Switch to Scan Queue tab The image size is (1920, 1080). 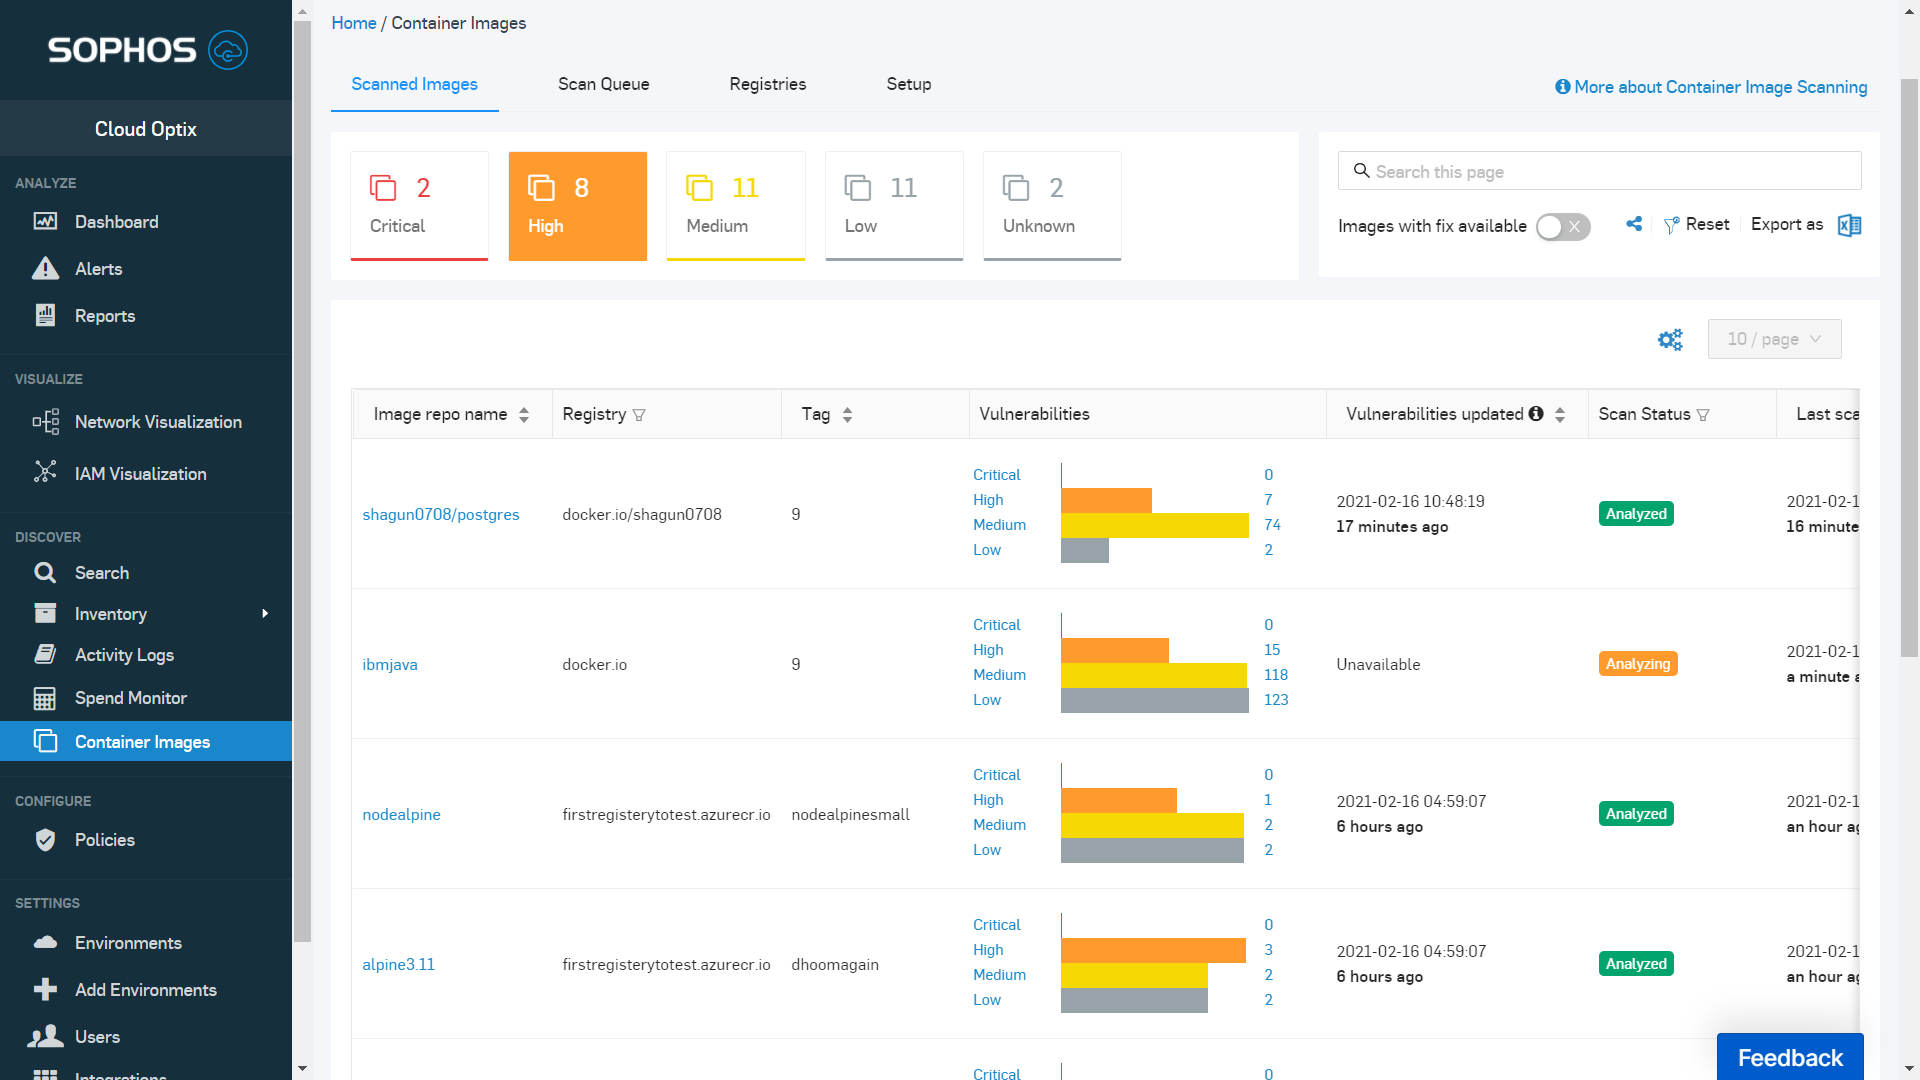(x=603, y=84)
